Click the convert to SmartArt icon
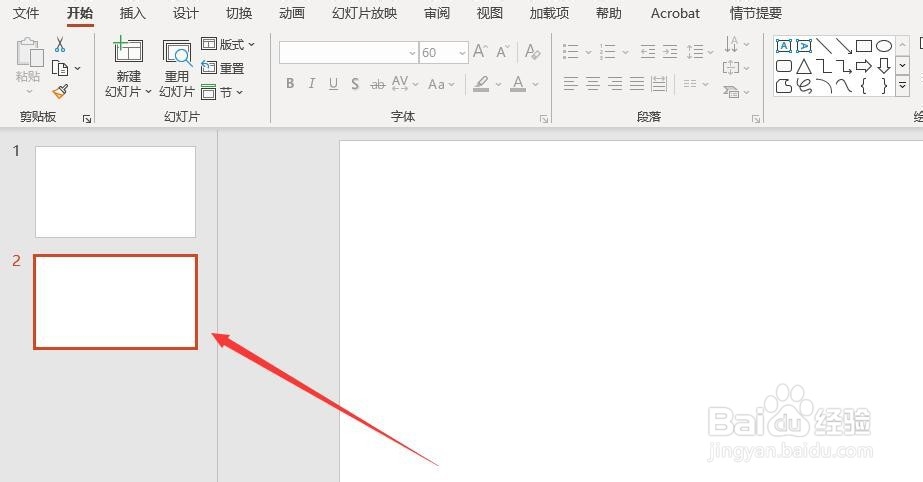Viewport: 923px width, 482px height. (731, 91)
